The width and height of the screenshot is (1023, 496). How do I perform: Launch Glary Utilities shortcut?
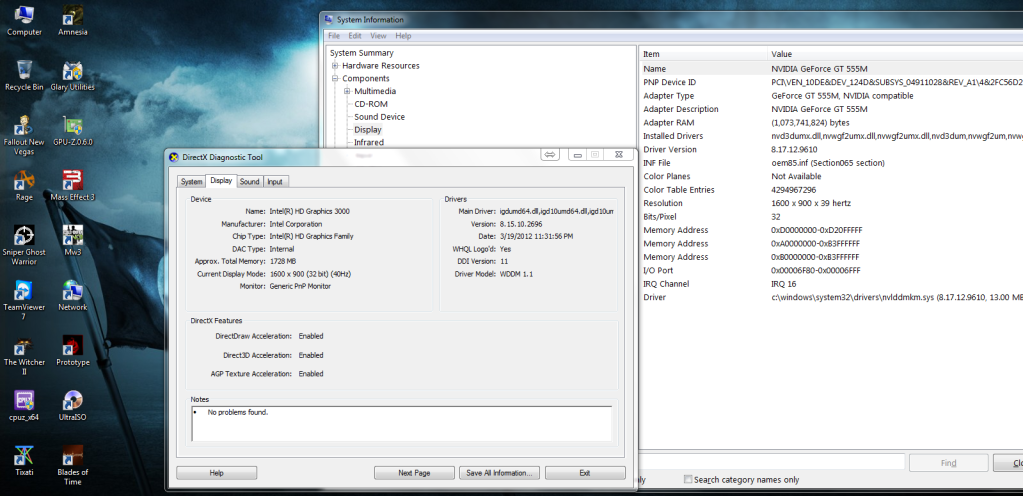tap(72, 74)
